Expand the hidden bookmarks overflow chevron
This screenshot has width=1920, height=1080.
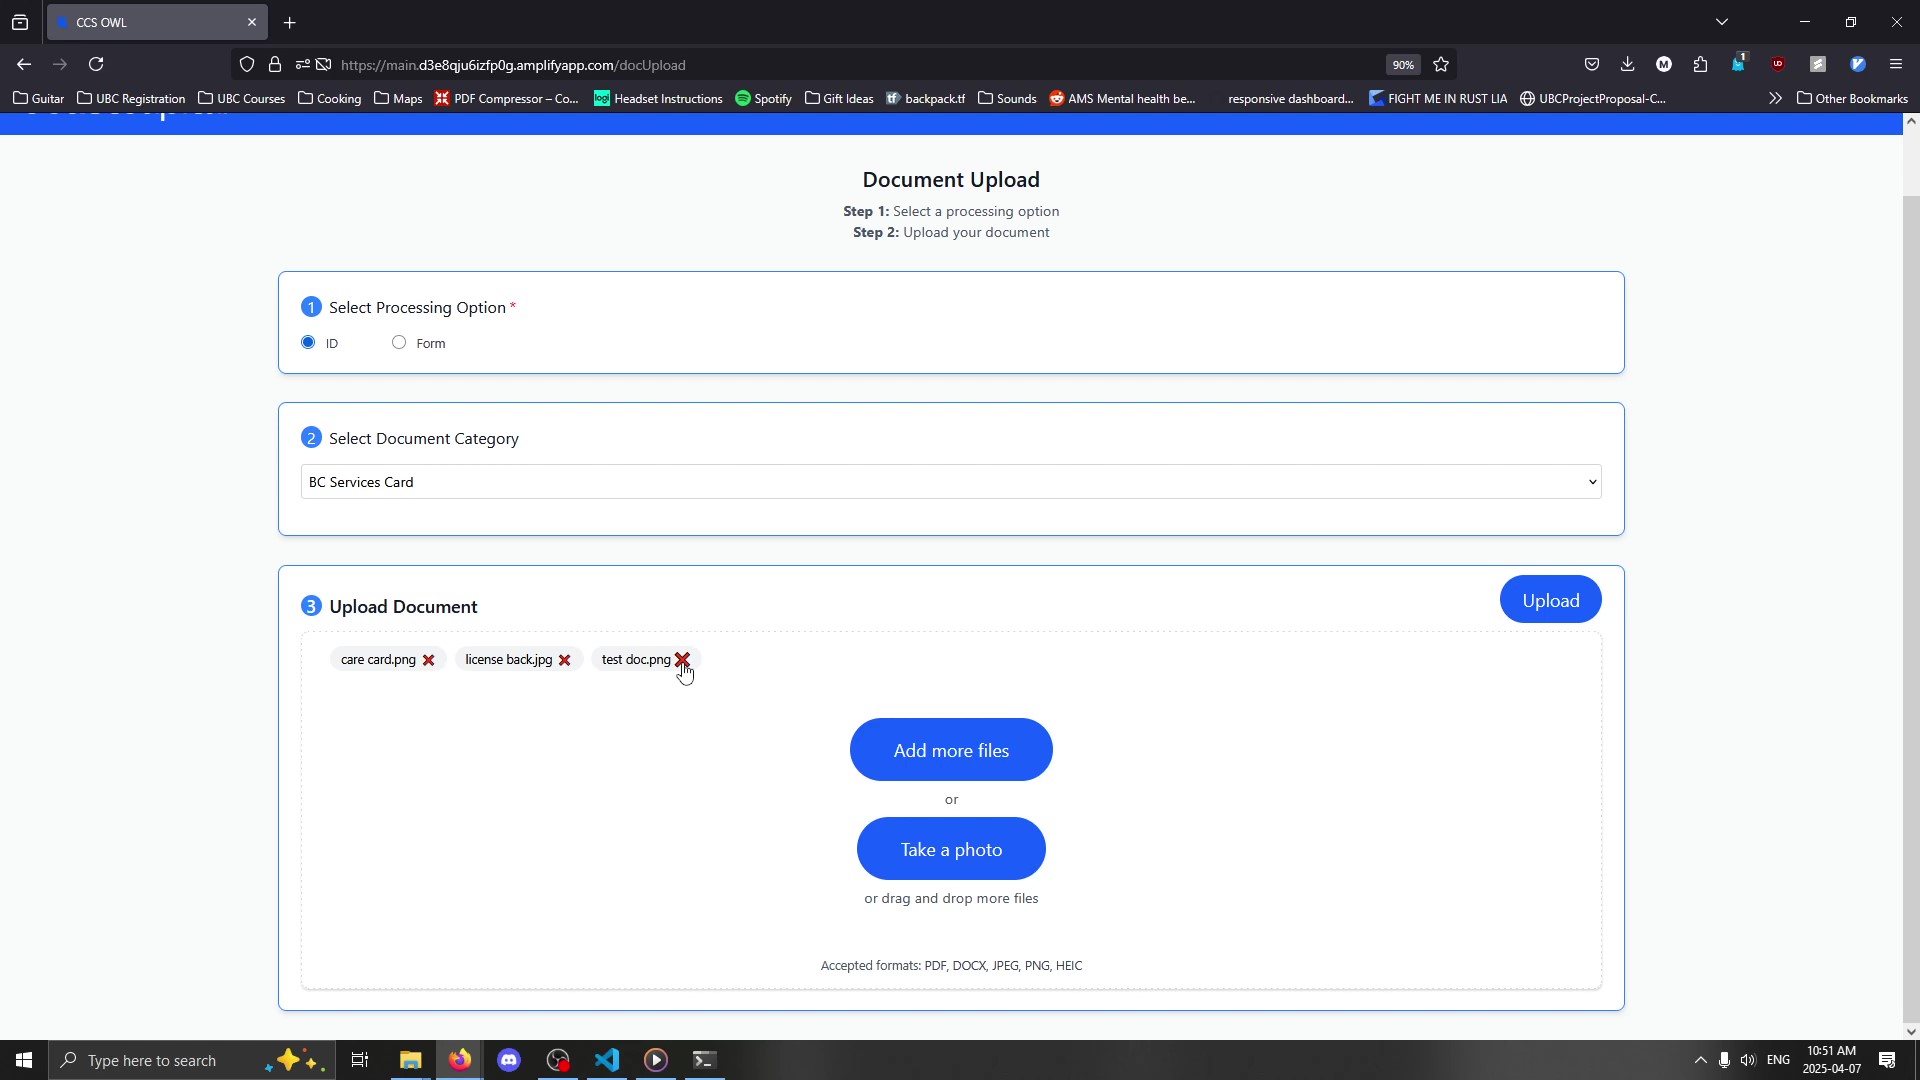(x=1775, y=98)
